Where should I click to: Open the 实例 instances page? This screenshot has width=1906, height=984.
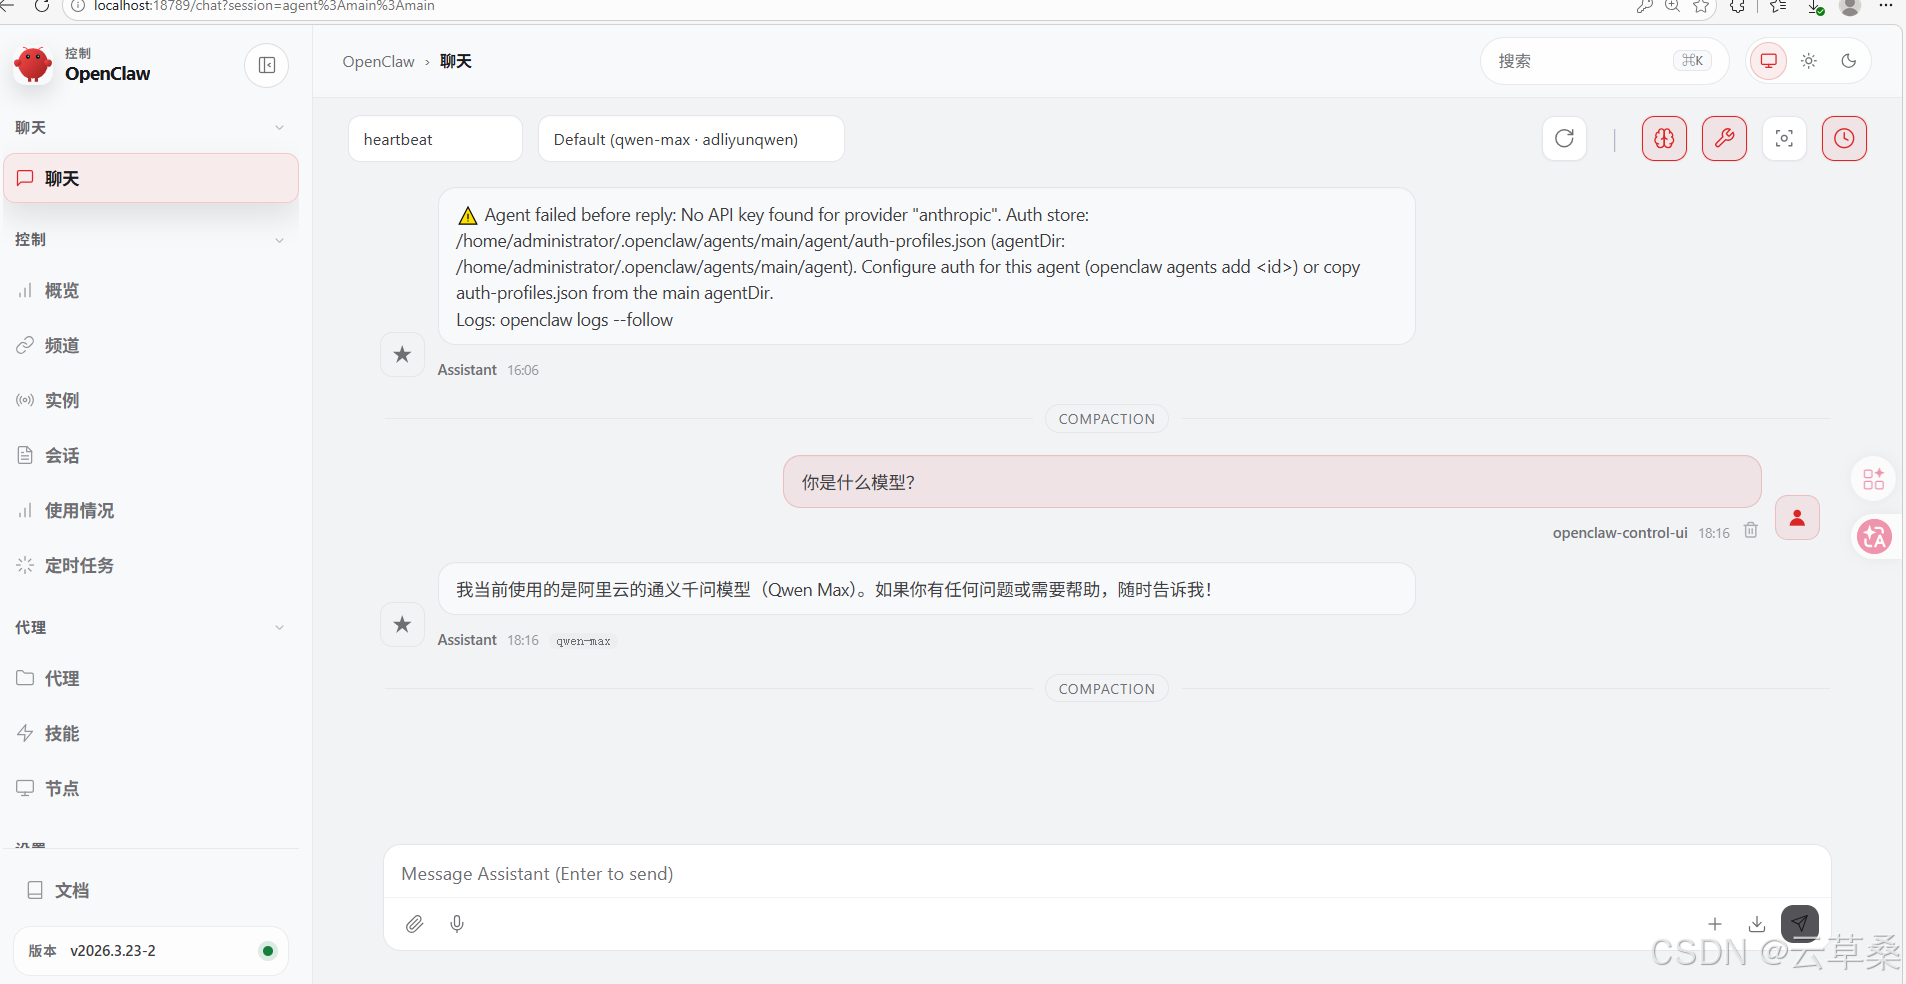click(x=151, y=401)
